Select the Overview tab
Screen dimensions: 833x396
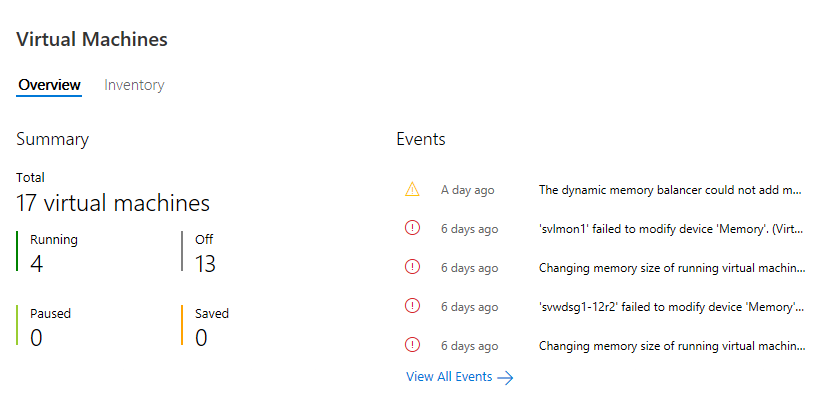pyautogui.click(x=49, y=85)
